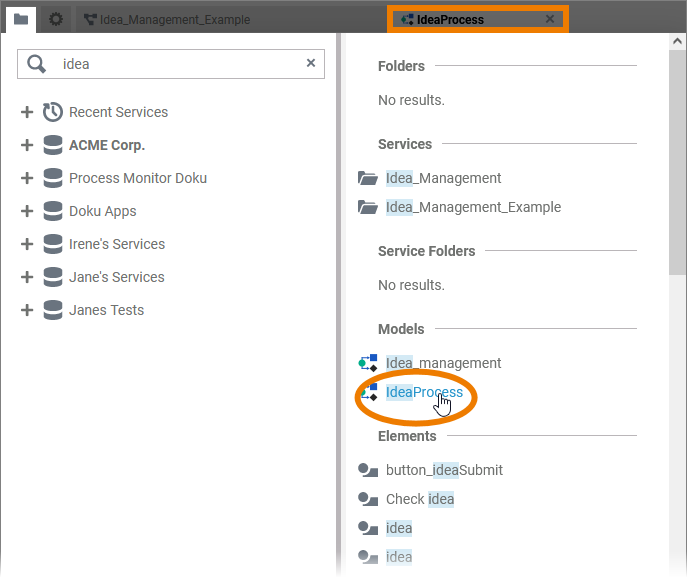
Task: Expand the Recent Services node
Action: pos(27,112)
